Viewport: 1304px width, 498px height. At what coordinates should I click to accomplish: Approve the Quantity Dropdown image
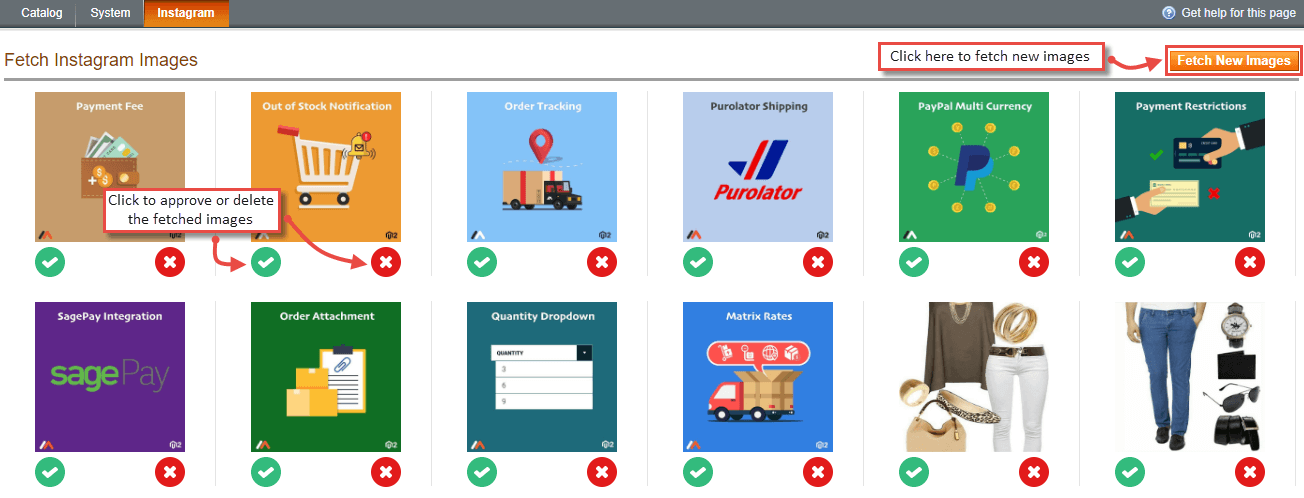pos(482,472)
